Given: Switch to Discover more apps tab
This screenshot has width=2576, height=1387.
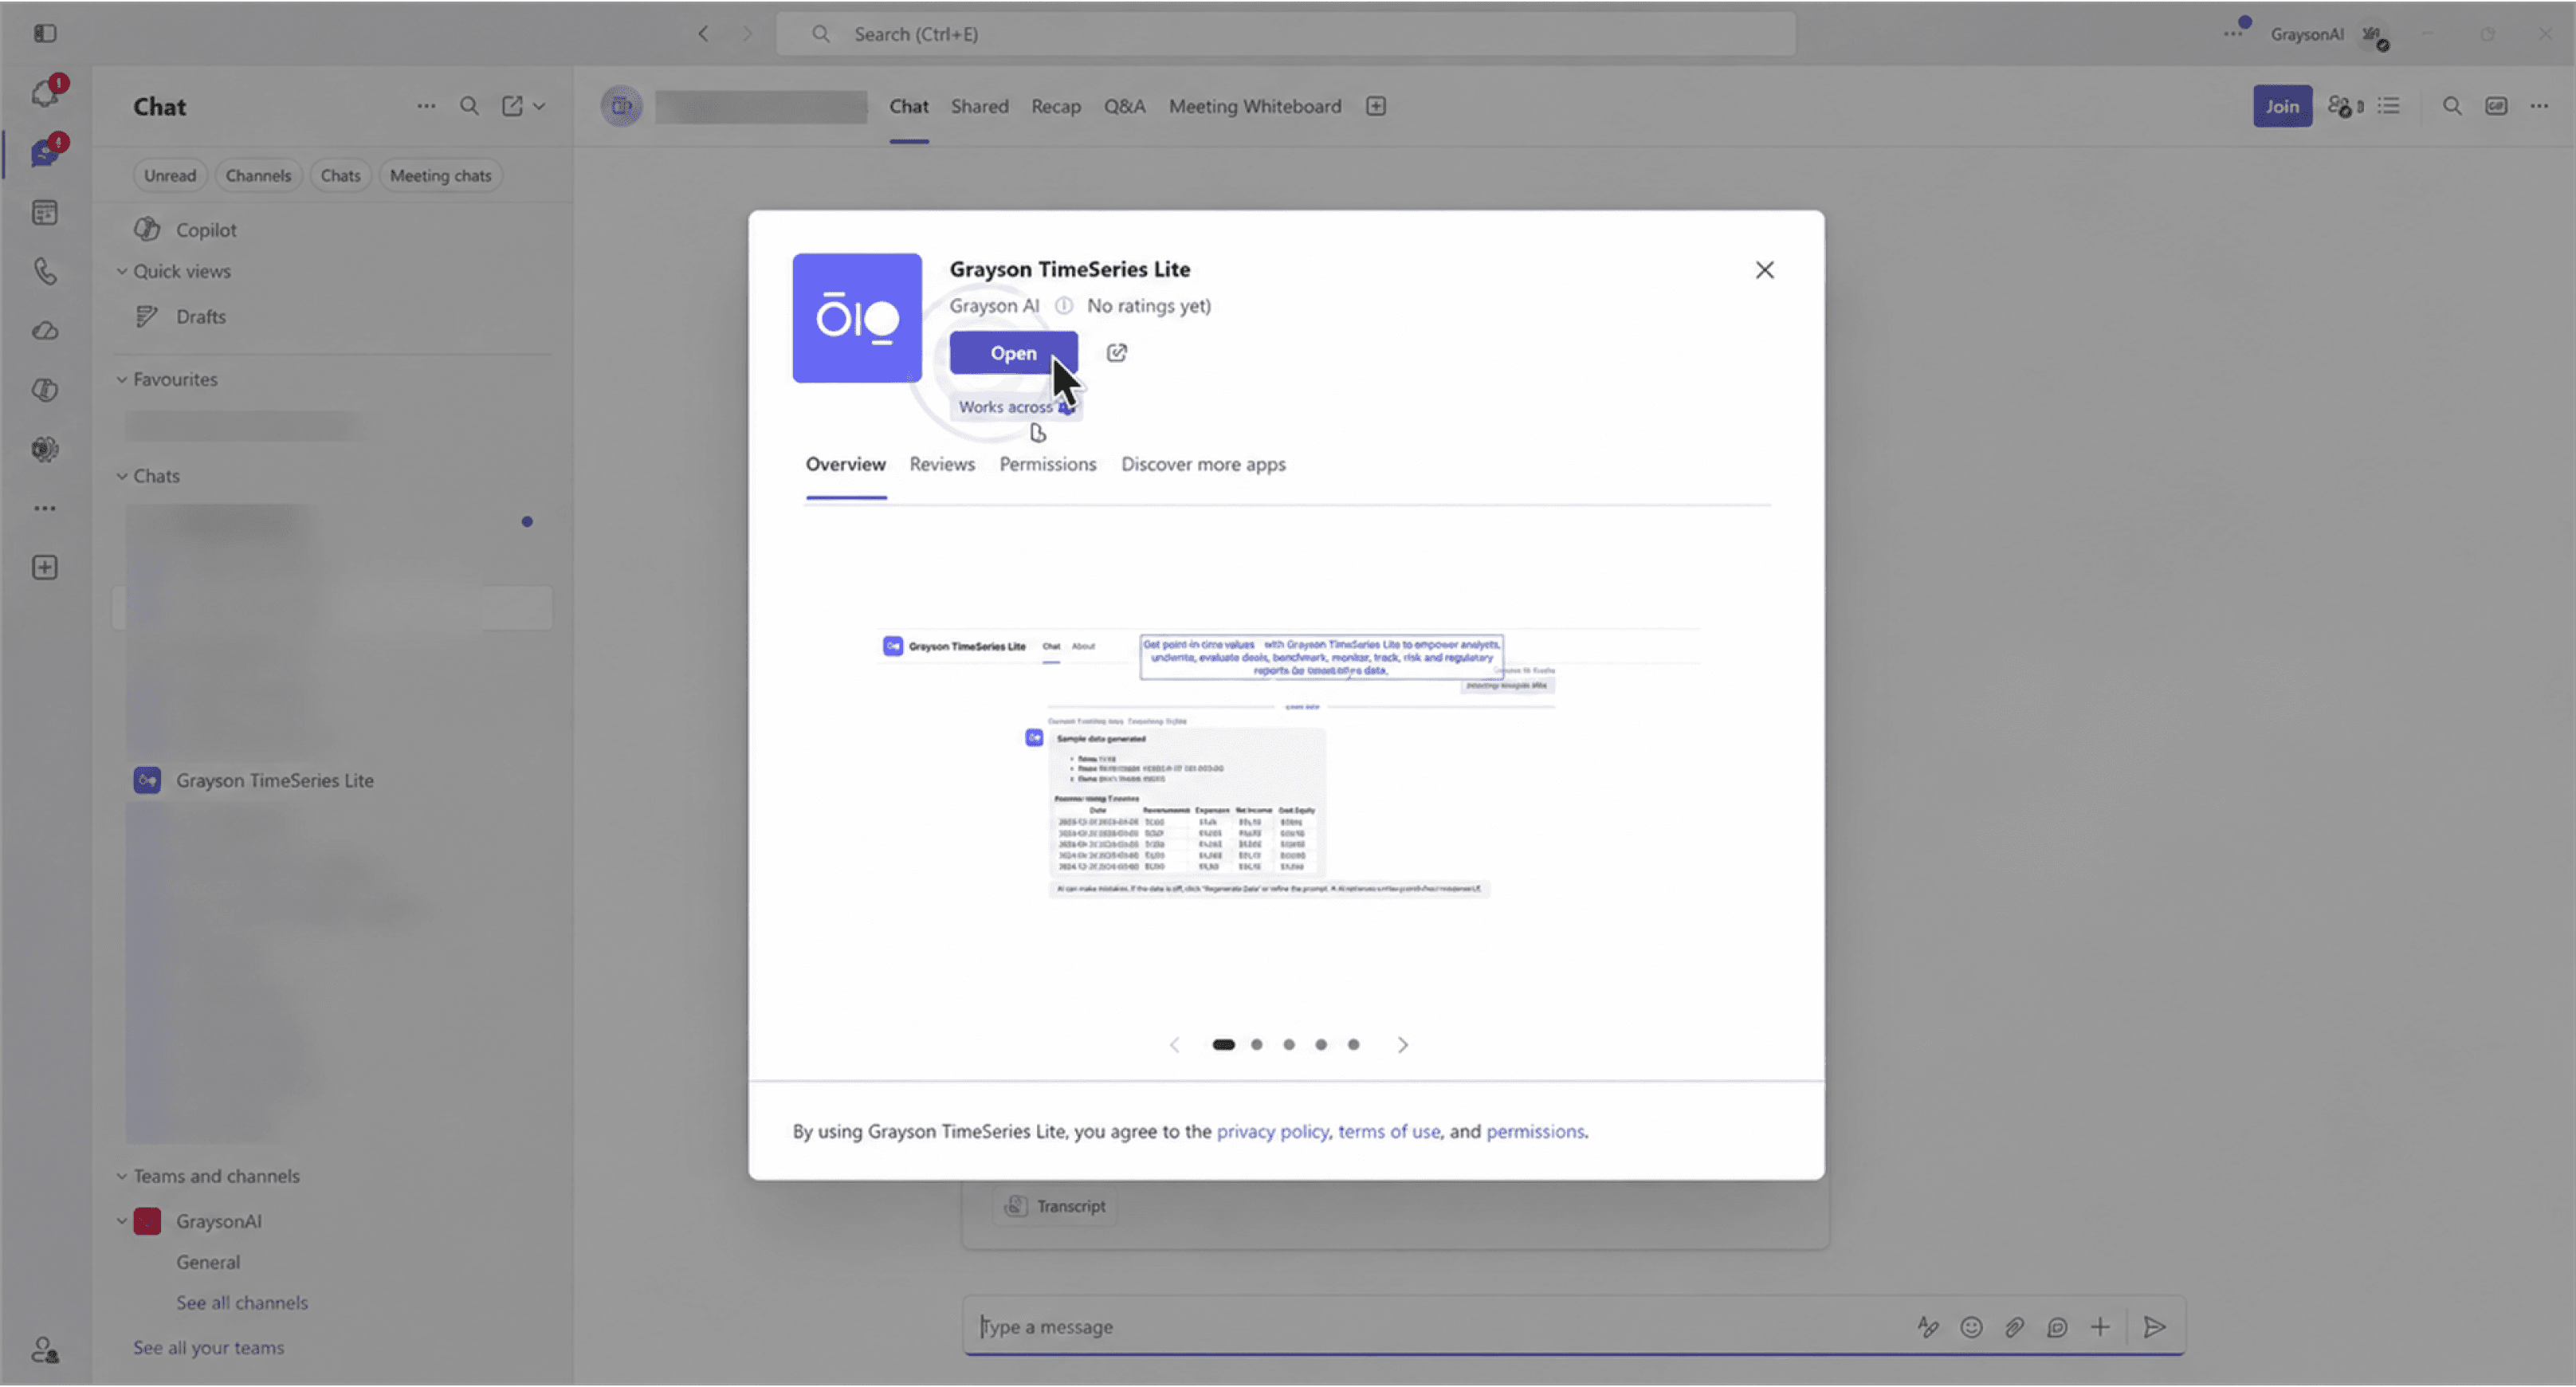Looking at the screenshot, I should click(x=1203, y=465).
